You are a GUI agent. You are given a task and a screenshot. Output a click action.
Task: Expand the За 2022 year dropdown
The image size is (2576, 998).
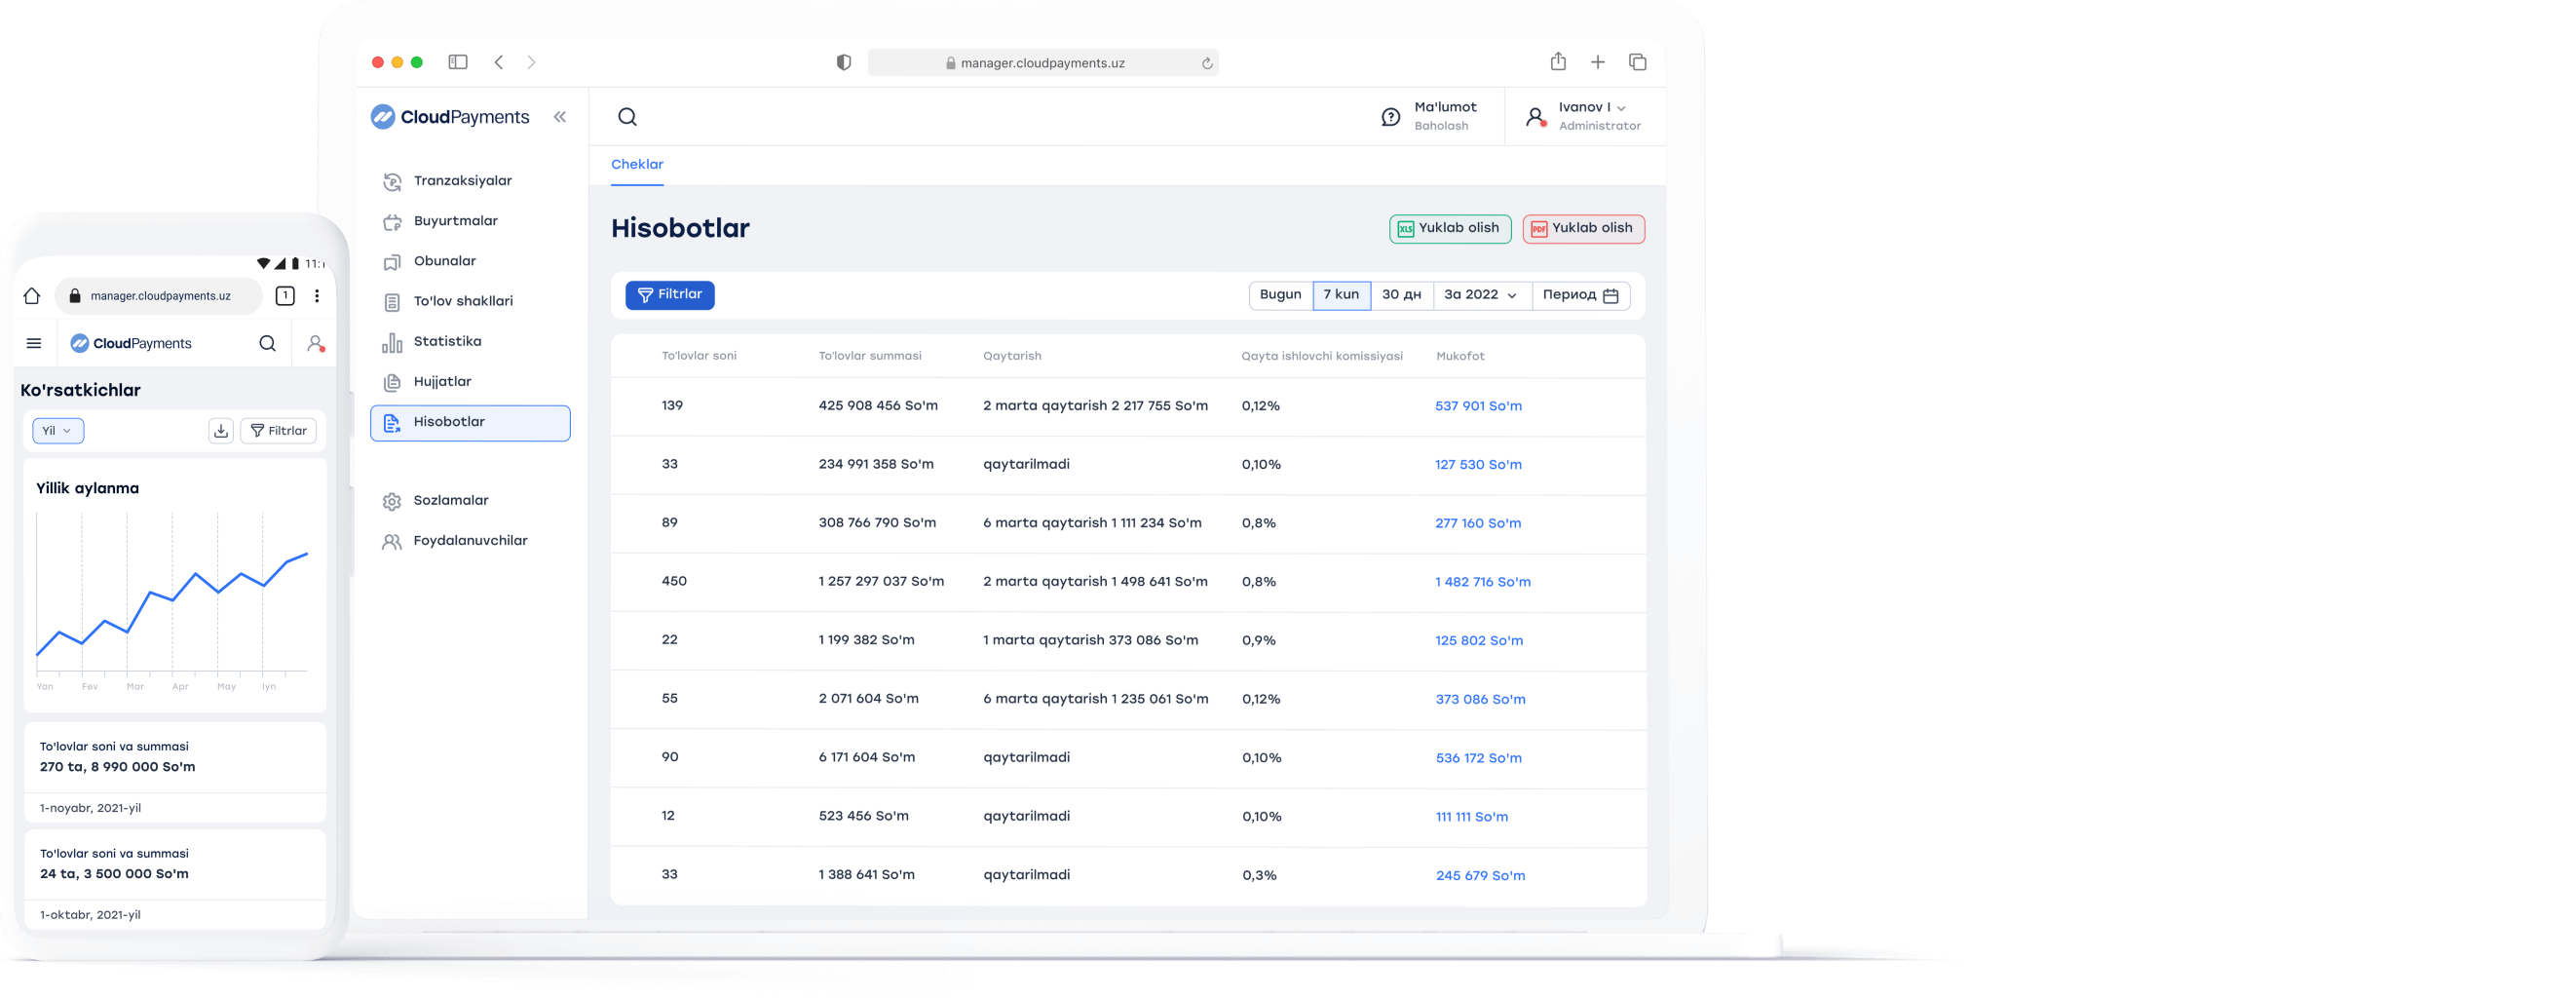point(1481,295)
